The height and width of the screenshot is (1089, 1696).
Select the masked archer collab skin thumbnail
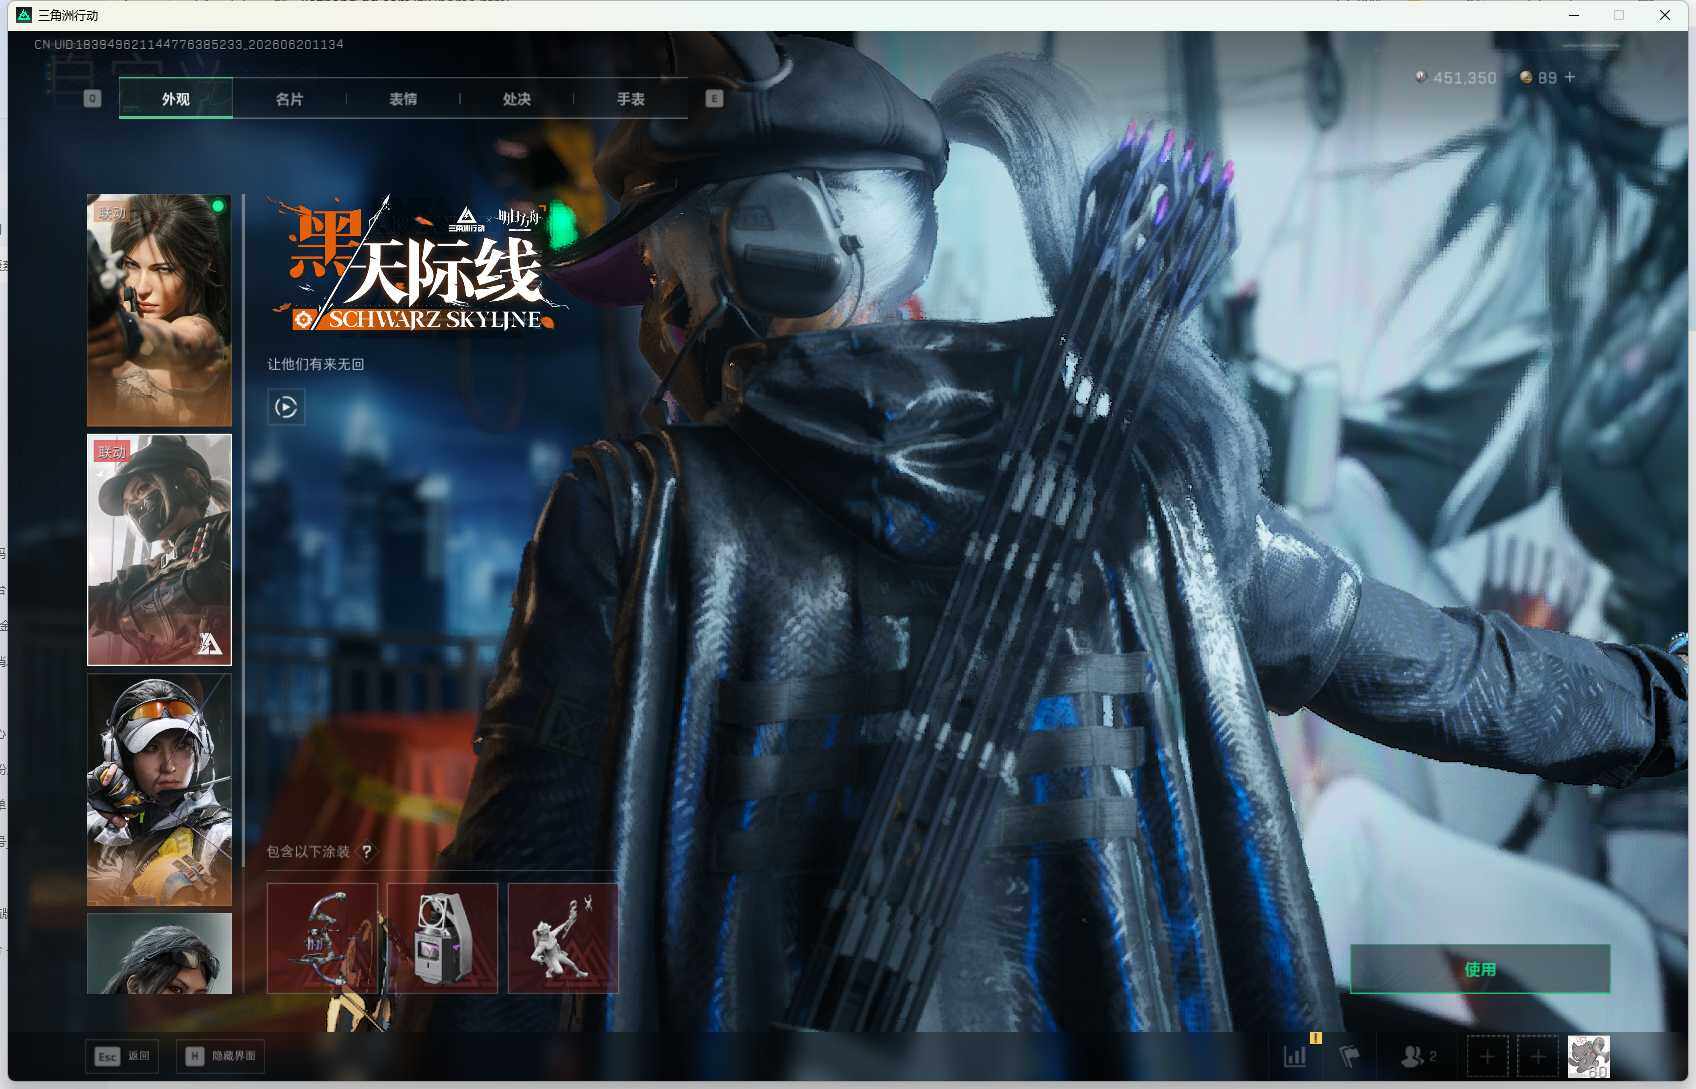[159, 550]
